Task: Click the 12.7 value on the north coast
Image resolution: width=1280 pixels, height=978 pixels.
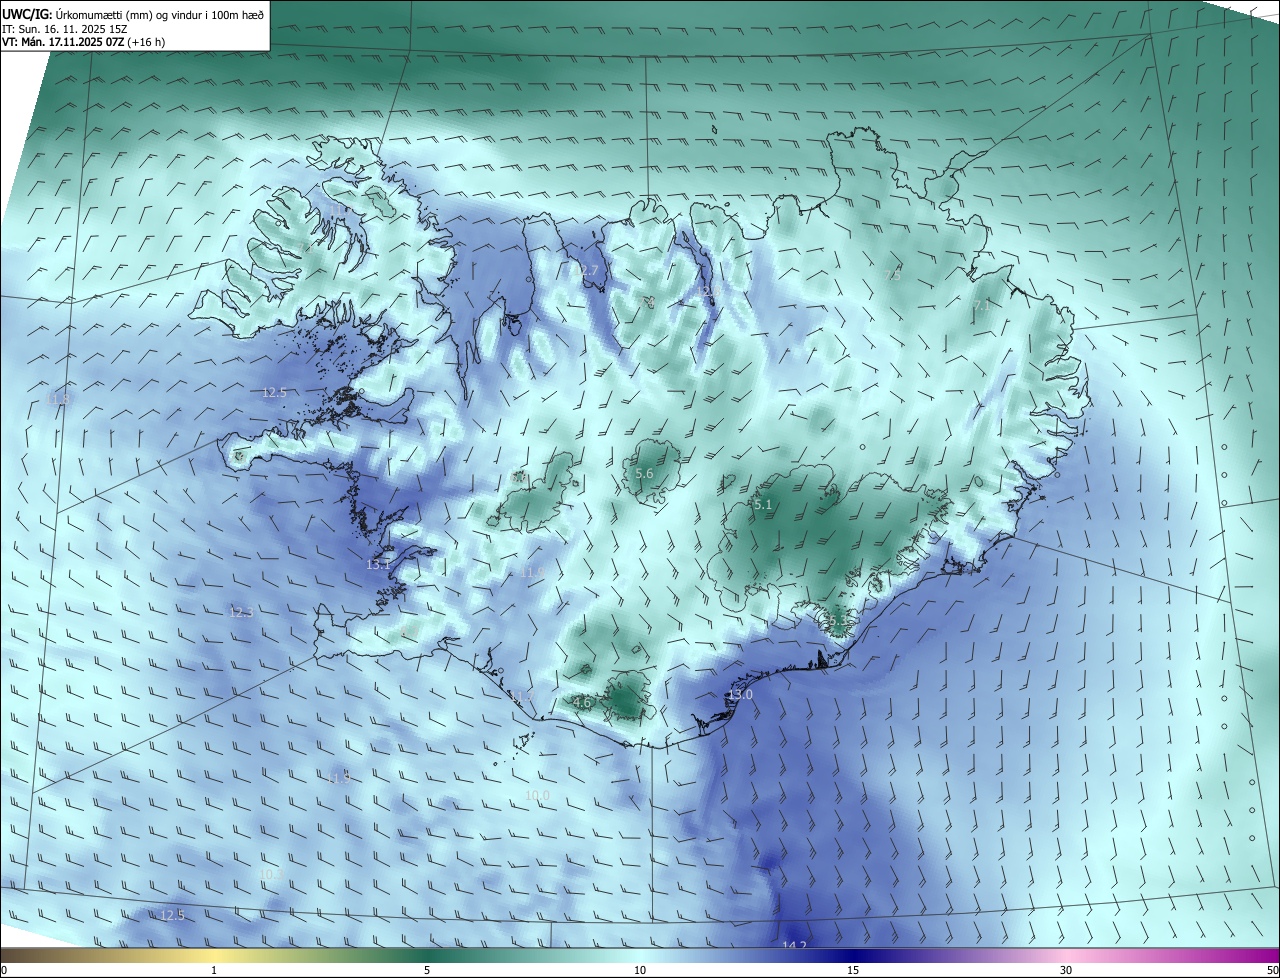Action: [586, 271]
